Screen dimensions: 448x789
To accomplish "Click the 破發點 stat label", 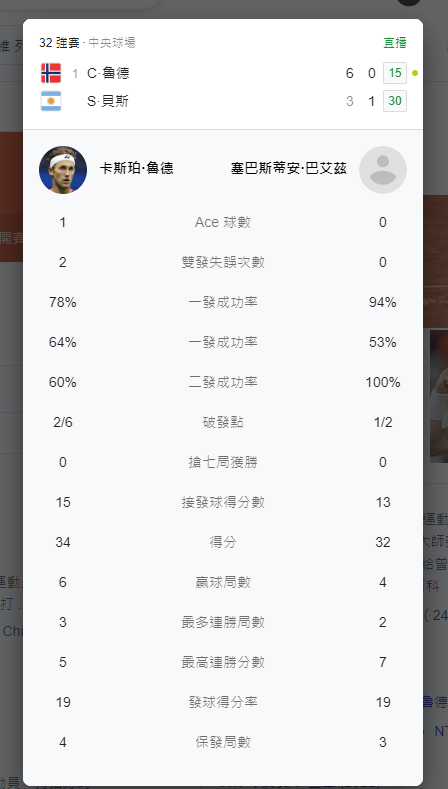I will tap(222, 422).
